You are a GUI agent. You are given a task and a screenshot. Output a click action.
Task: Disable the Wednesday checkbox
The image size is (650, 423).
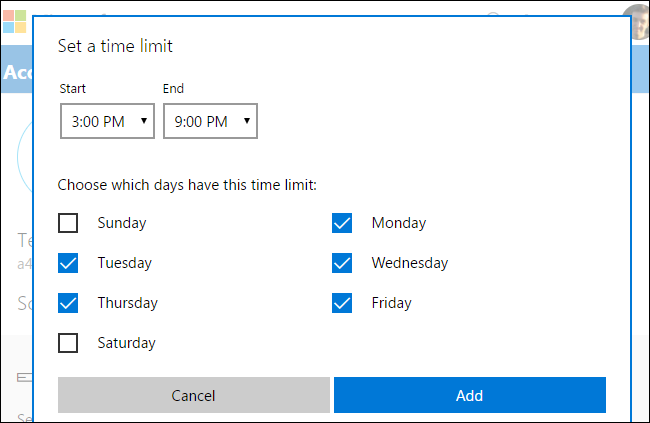[x=342, y=263]
